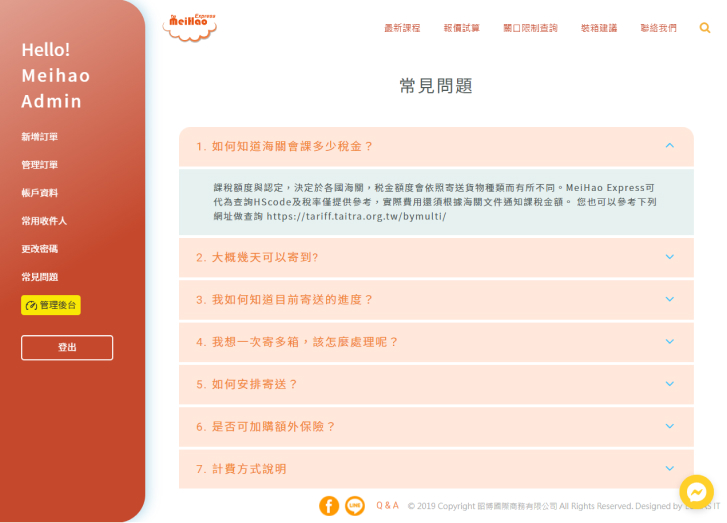Expand question 4 about multiple boxes
Viewport: 727px width, 523px height.
pyautogui.click(x=436, y=342)
